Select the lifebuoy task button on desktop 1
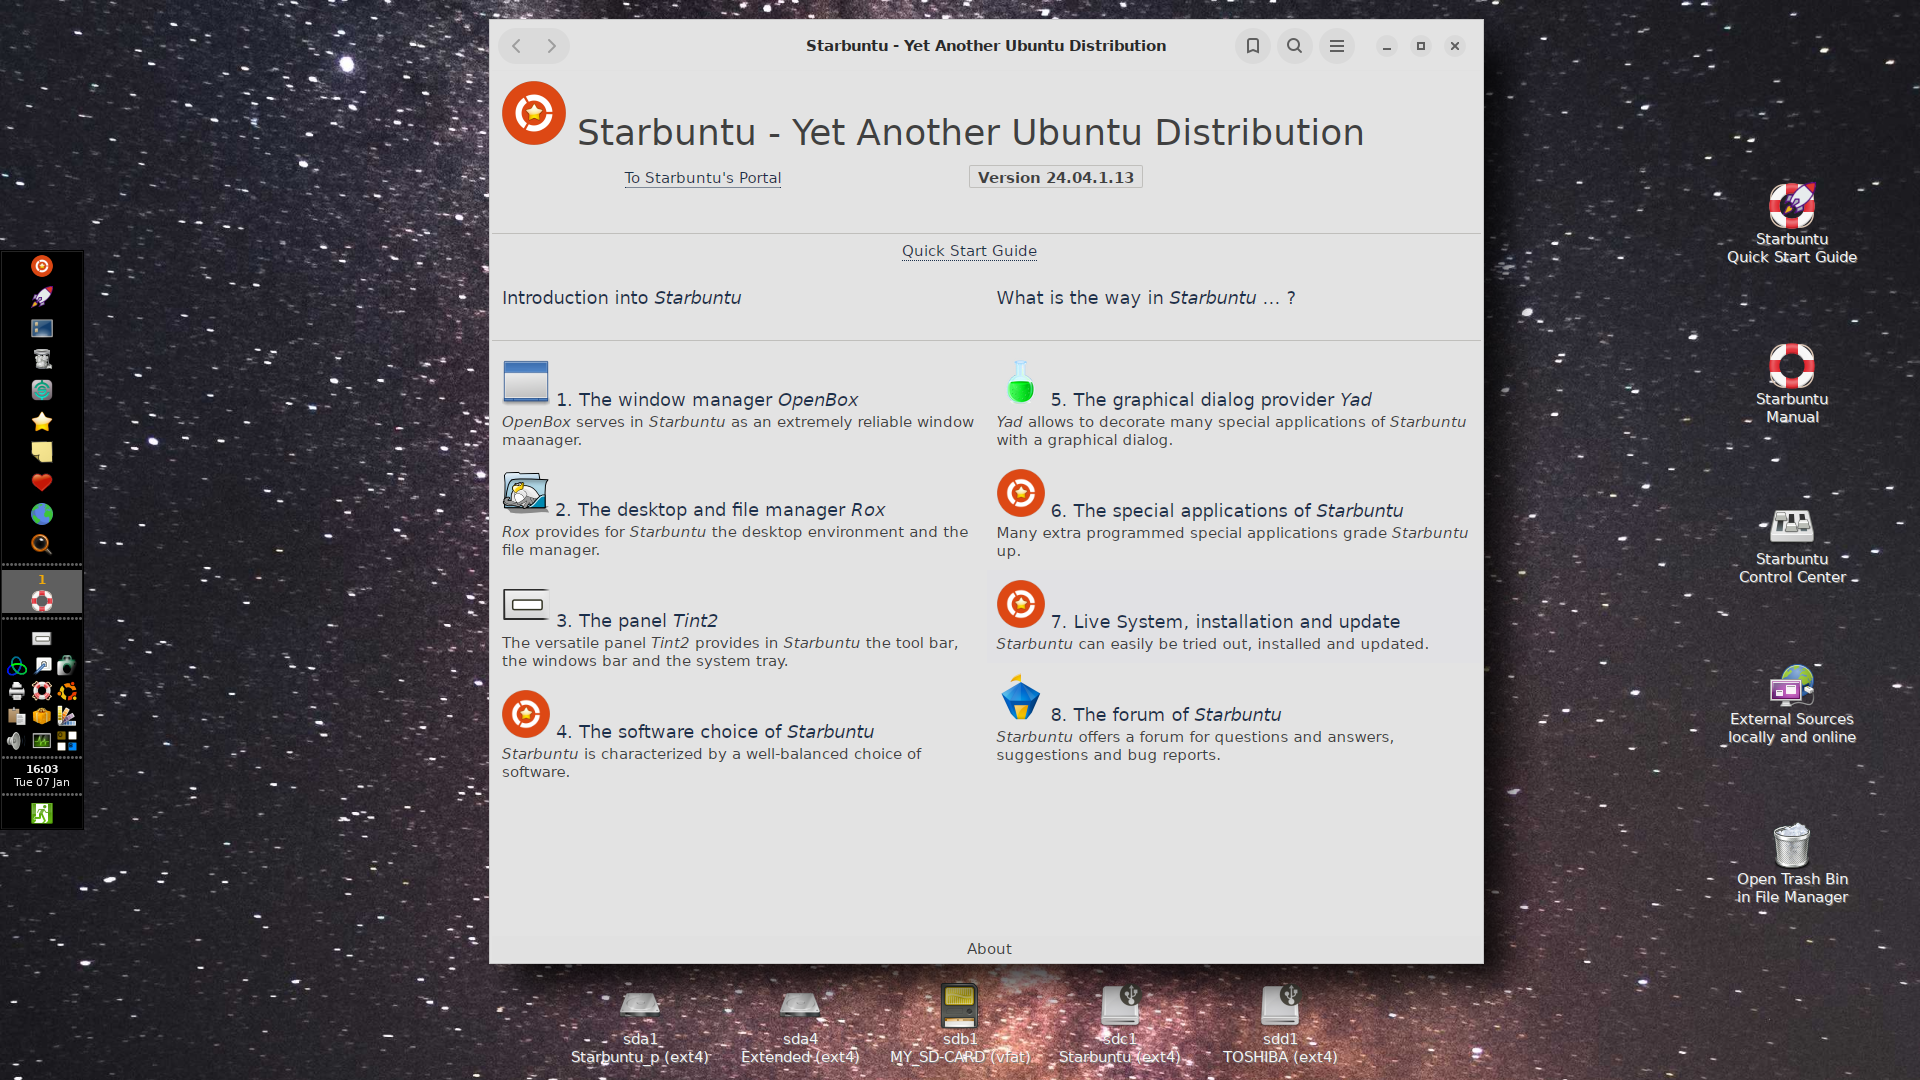The height and width of the screenshot is (1080, 1920). pyautogui.click(x=42, y=592)
